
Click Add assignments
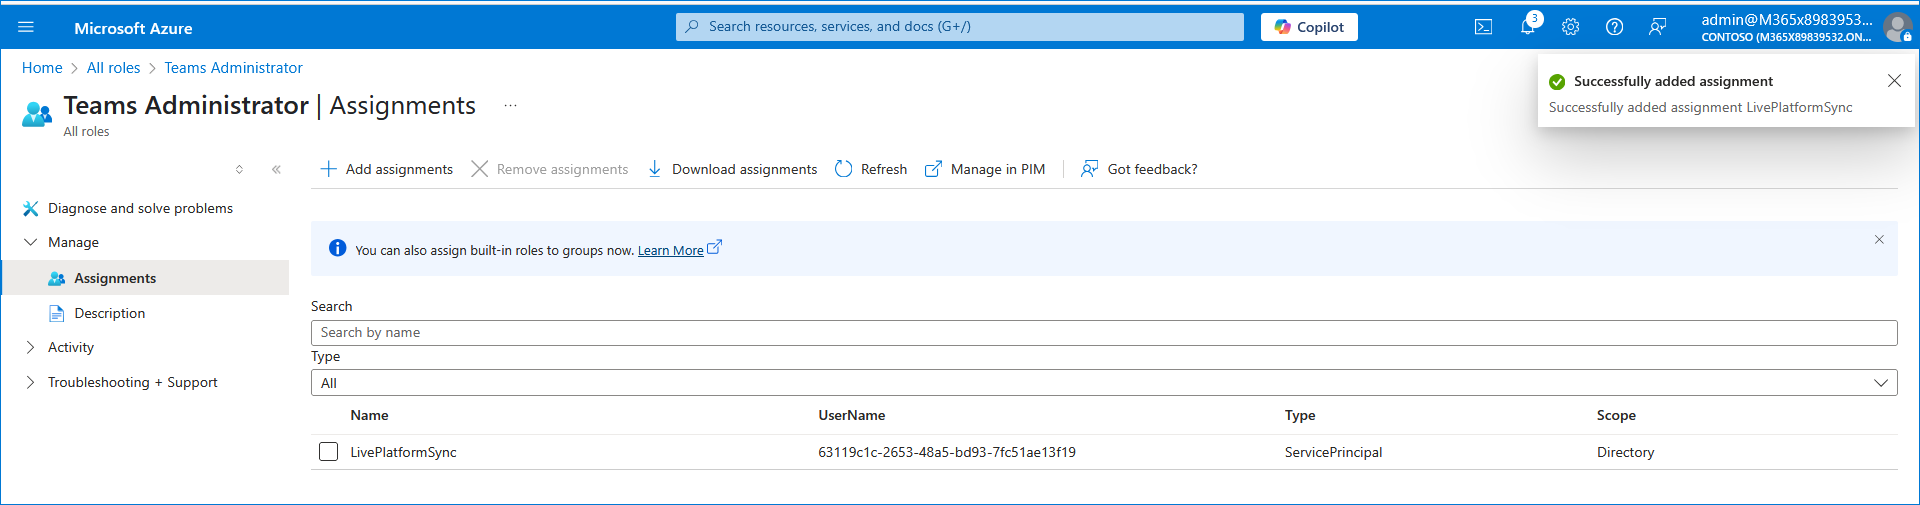[386, 169]
